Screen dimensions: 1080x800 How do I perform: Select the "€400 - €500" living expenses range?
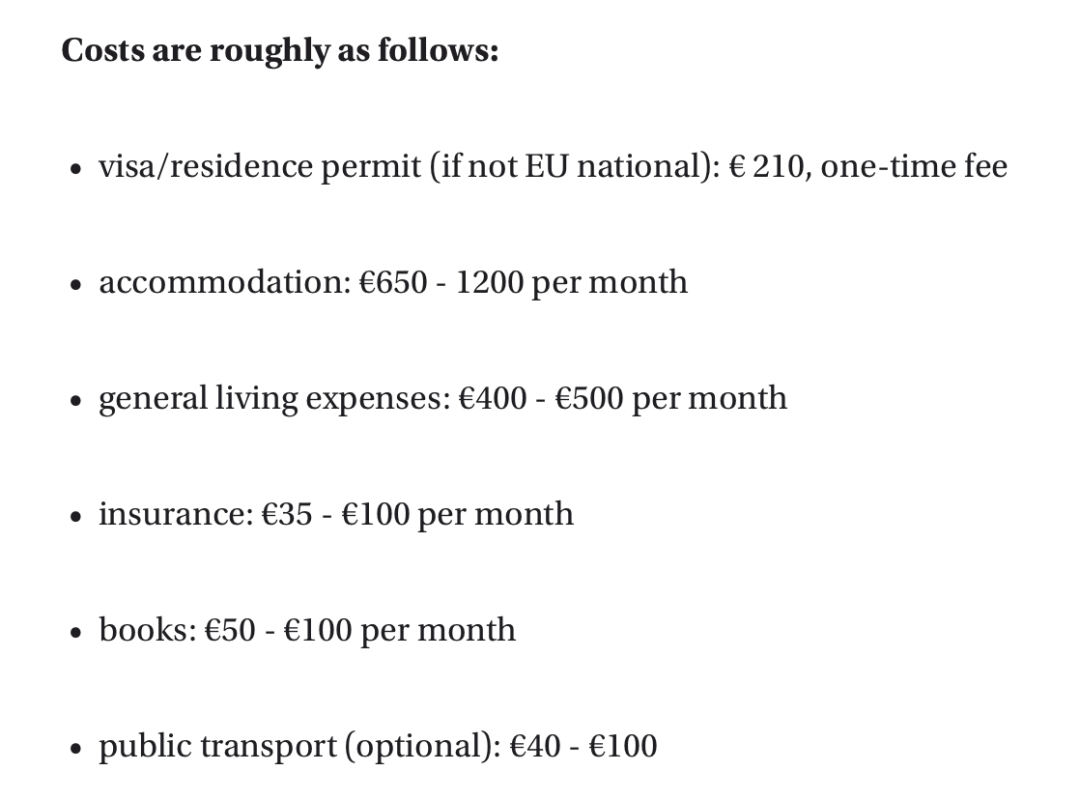coord(540,398)
